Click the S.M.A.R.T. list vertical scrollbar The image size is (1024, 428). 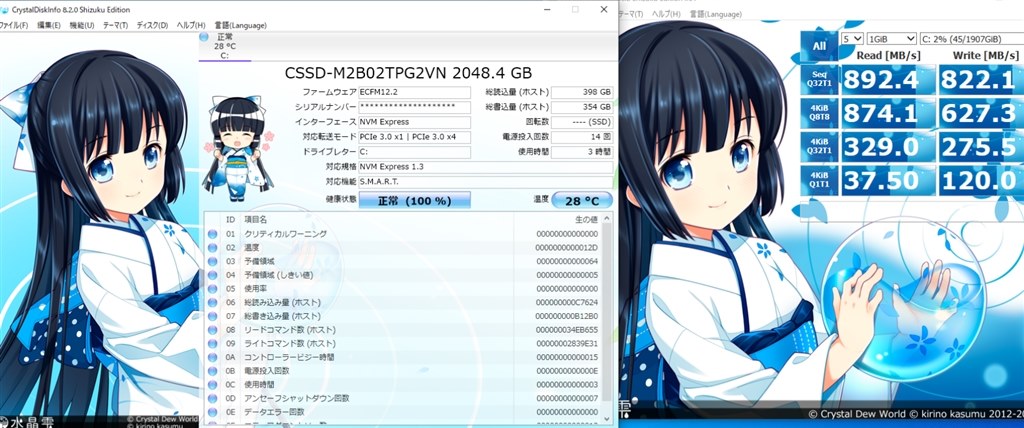(607, 320)
